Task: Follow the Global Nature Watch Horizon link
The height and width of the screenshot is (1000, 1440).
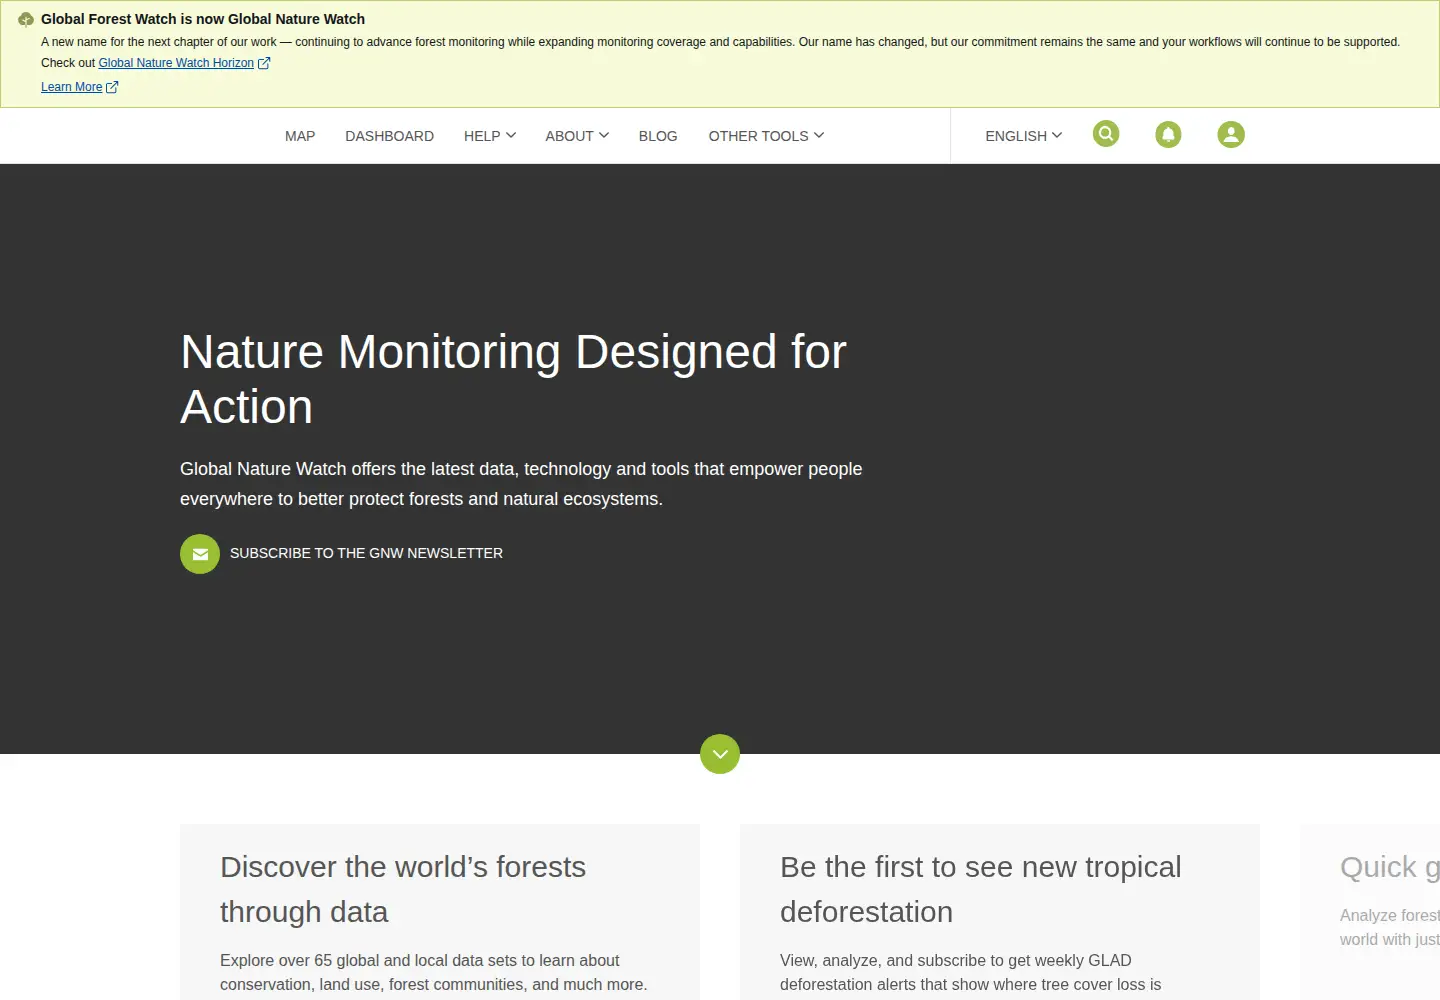Action: (176, 63)
